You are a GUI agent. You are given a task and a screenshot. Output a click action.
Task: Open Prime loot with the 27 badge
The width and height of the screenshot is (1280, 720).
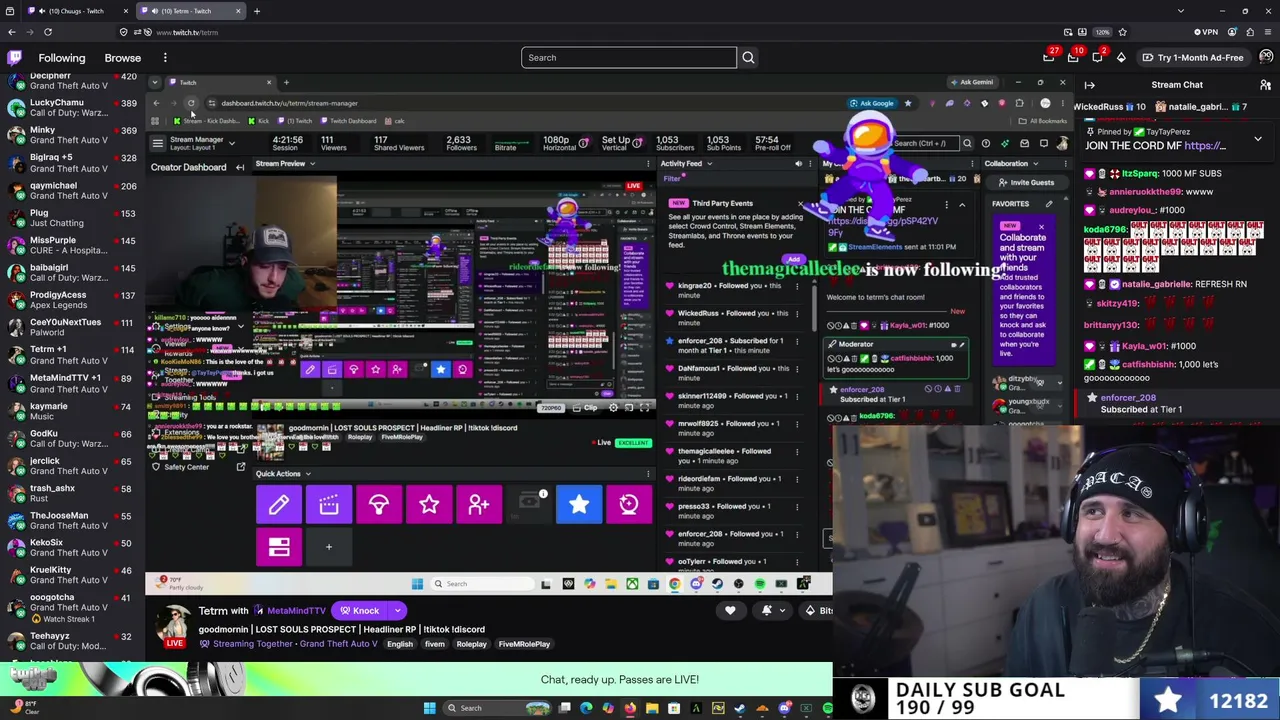pos(1049,57)
